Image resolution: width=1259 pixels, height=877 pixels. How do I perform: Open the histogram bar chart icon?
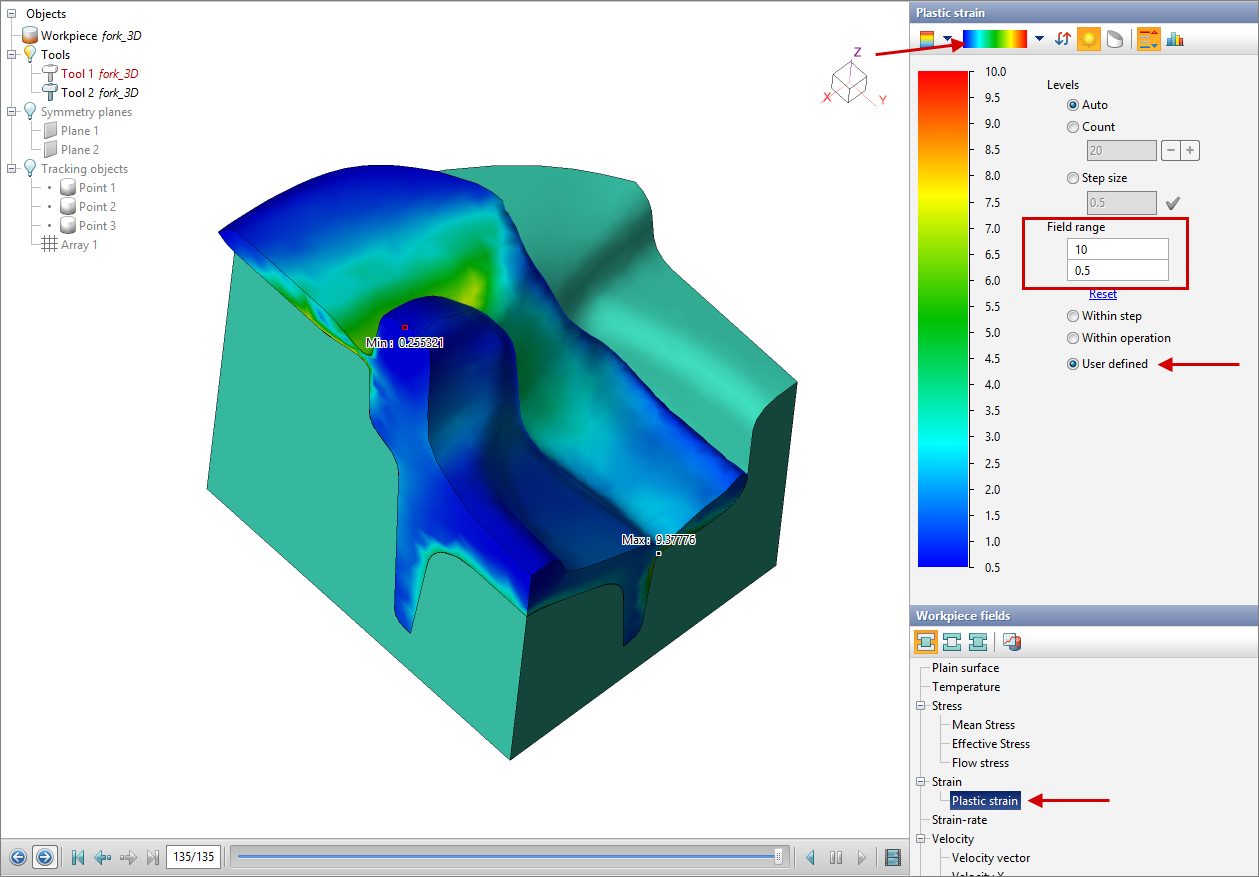[x=1175, y=39]
